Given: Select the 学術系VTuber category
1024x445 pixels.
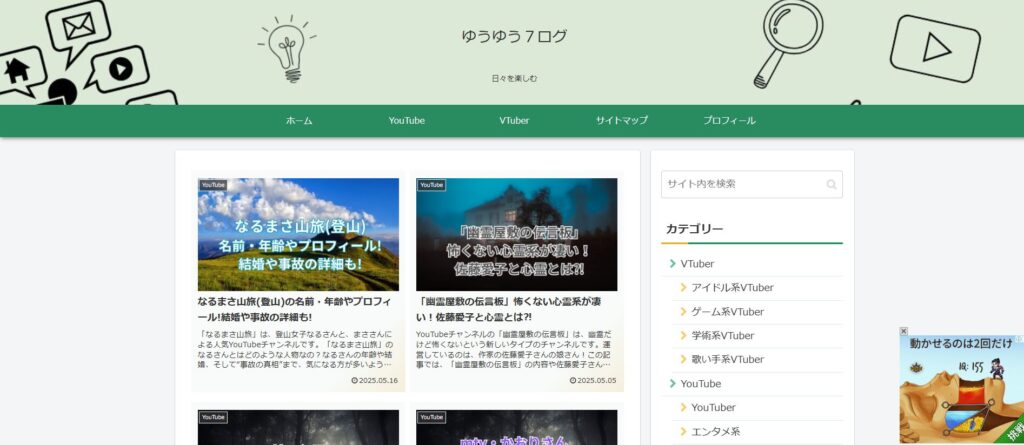Looking at the screenshot, I should (723, 336).
